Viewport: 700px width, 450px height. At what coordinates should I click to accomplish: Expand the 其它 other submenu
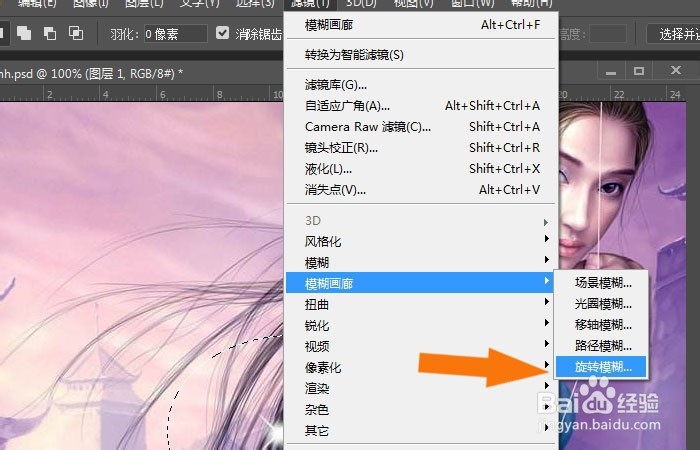pos(421,430)
